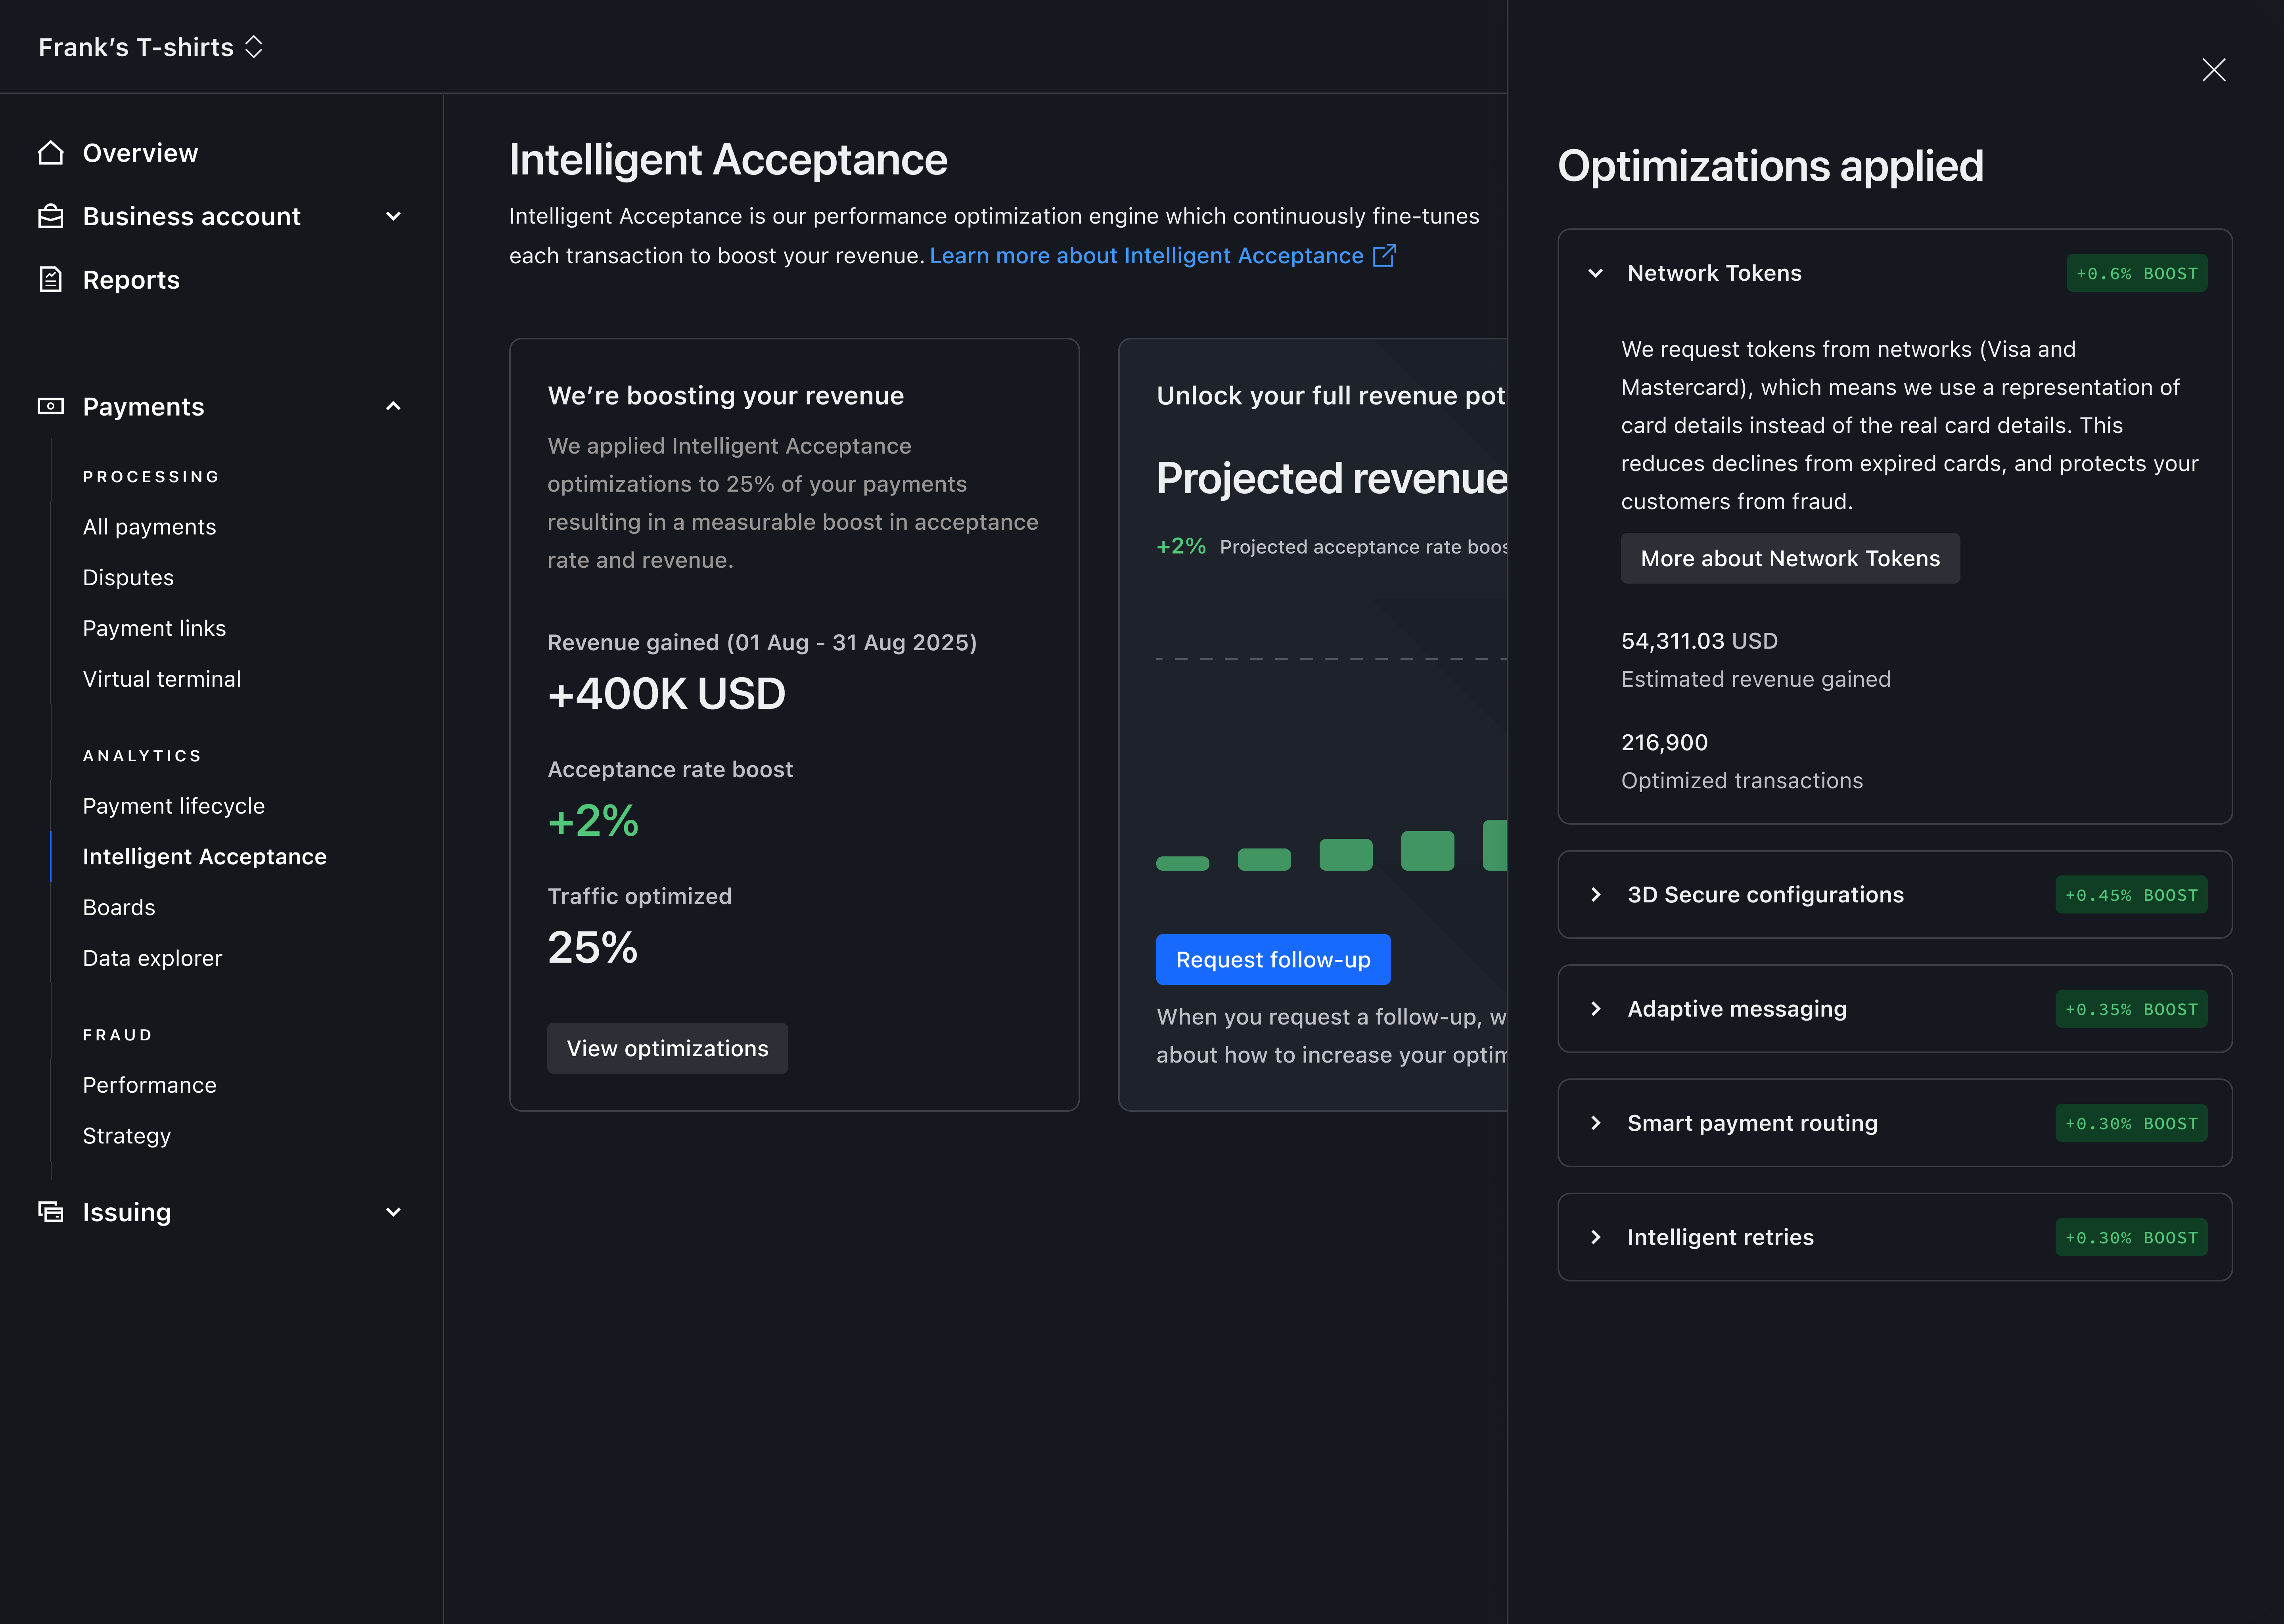Open Virtual terminal
2284x1624 pixels.
tap(162, 679)
